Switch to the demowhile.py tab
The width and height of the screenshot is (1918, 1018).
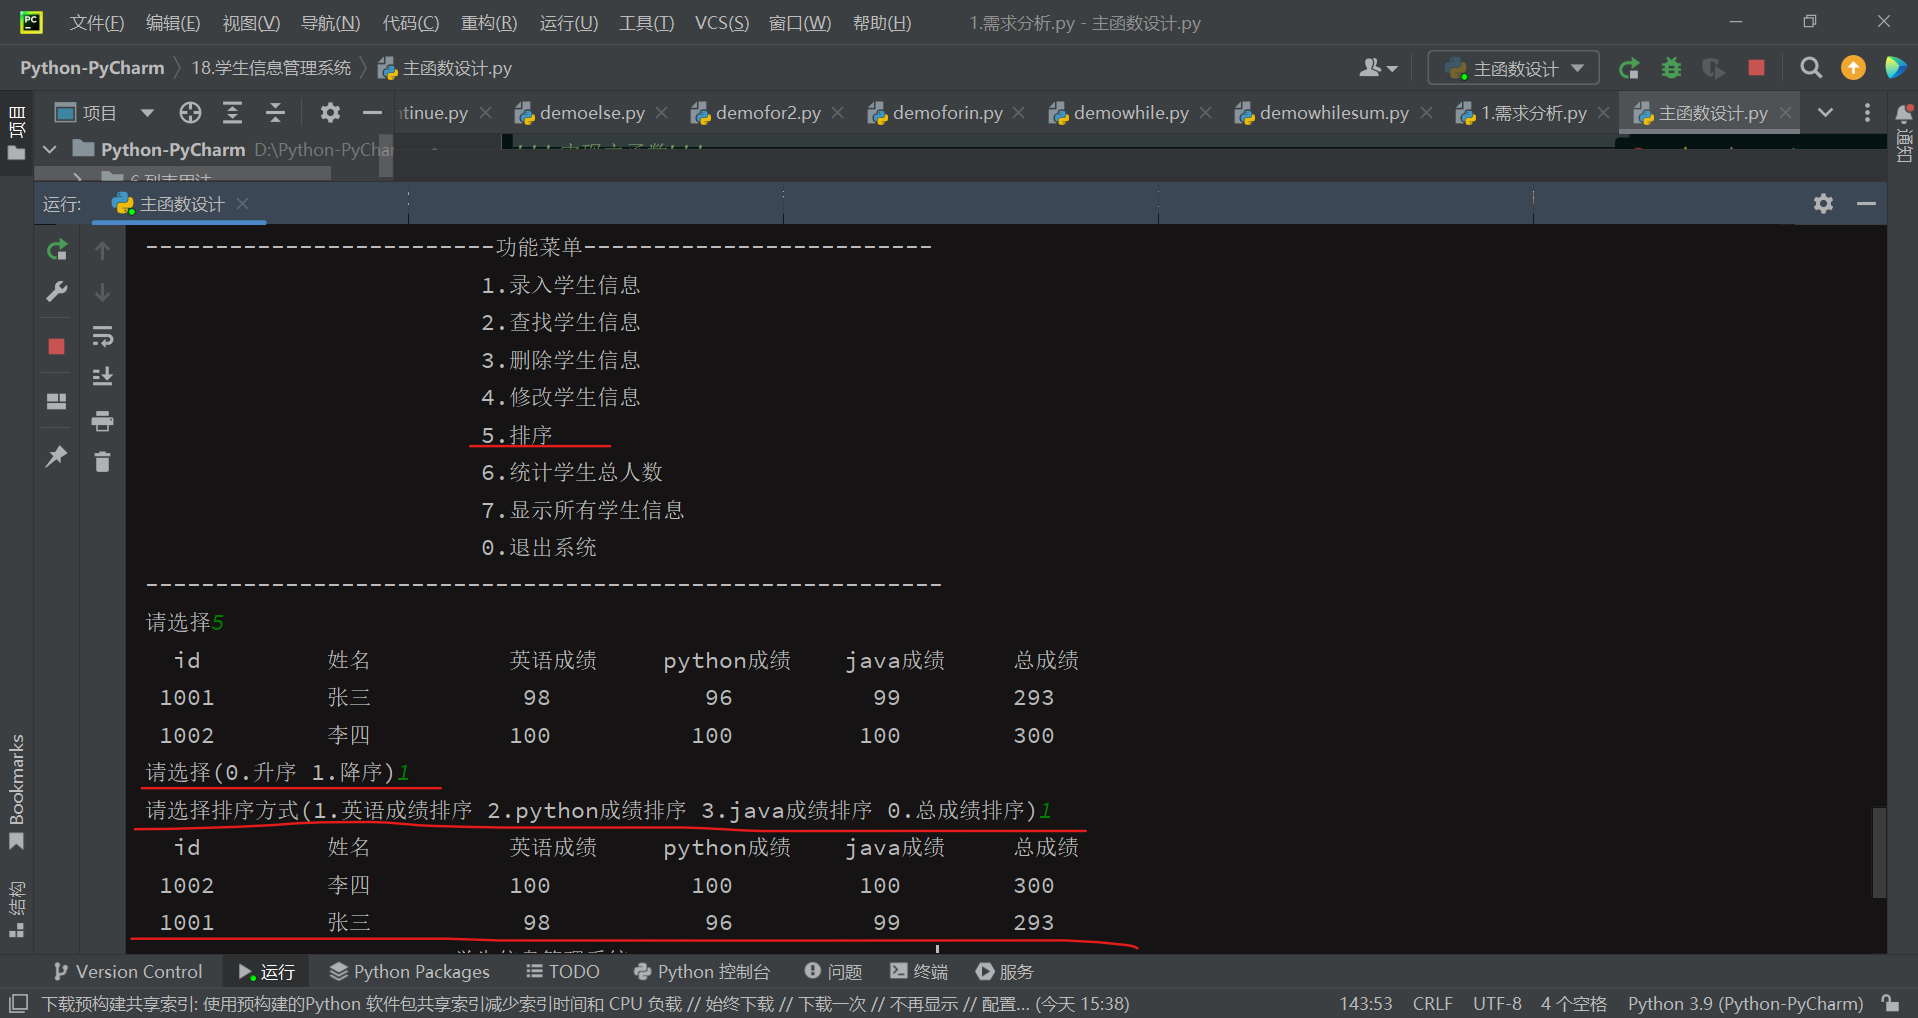1130,113
